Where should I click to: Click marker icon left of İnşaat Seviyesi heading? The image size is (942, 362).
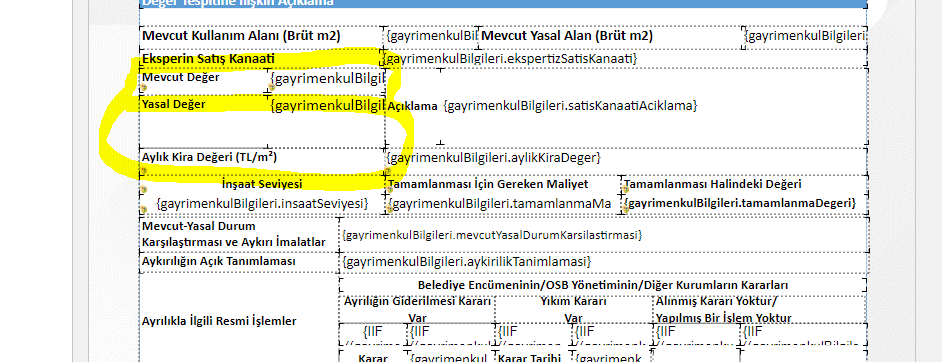pyautogui.click(x=143, y=189)
